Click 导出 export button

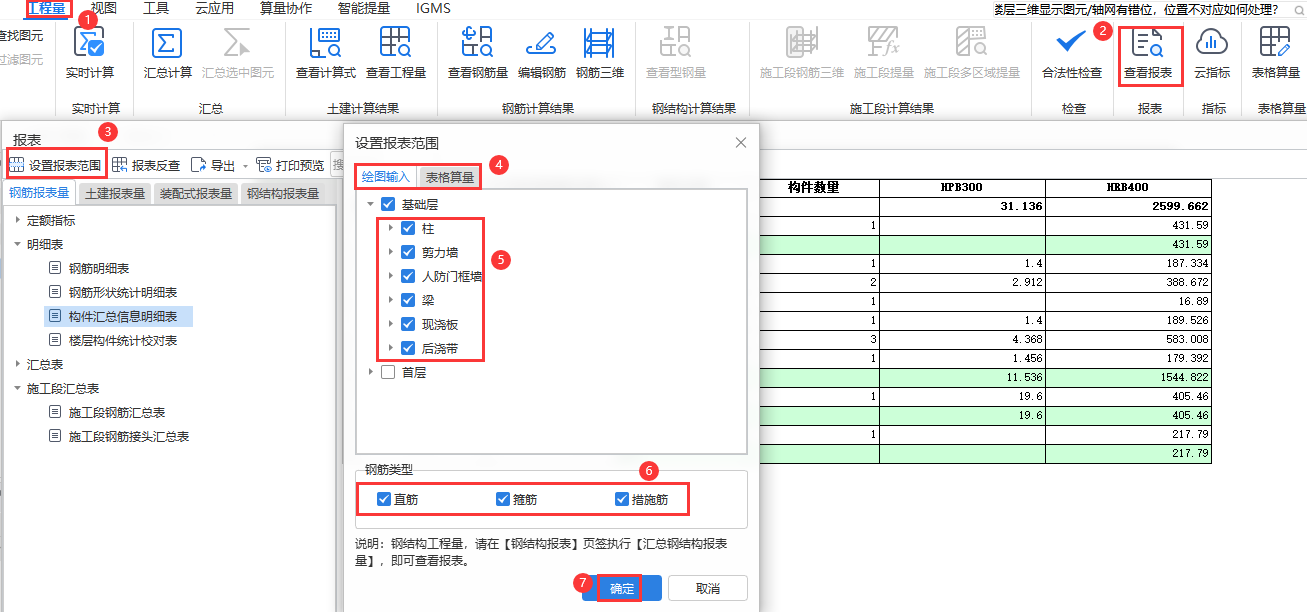[x=214, y=165]
